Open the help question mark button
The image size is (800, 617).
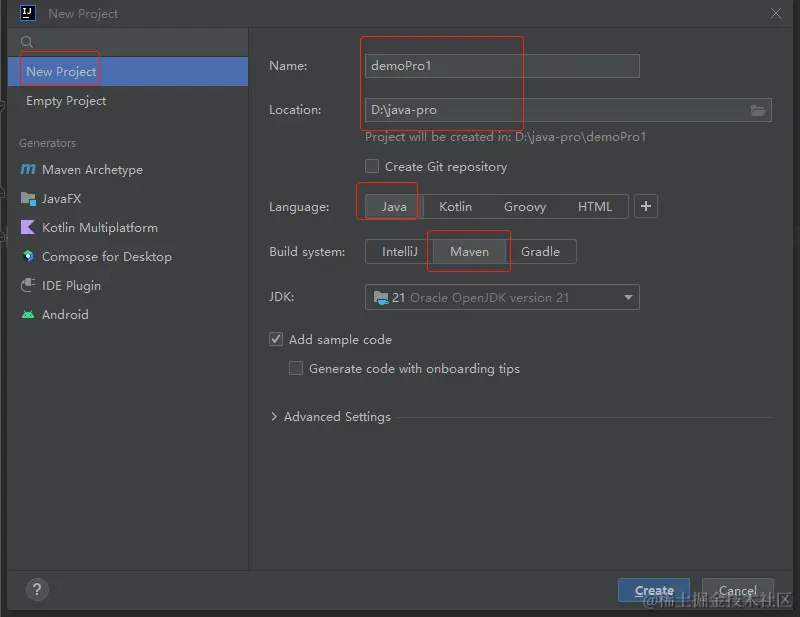37,590
